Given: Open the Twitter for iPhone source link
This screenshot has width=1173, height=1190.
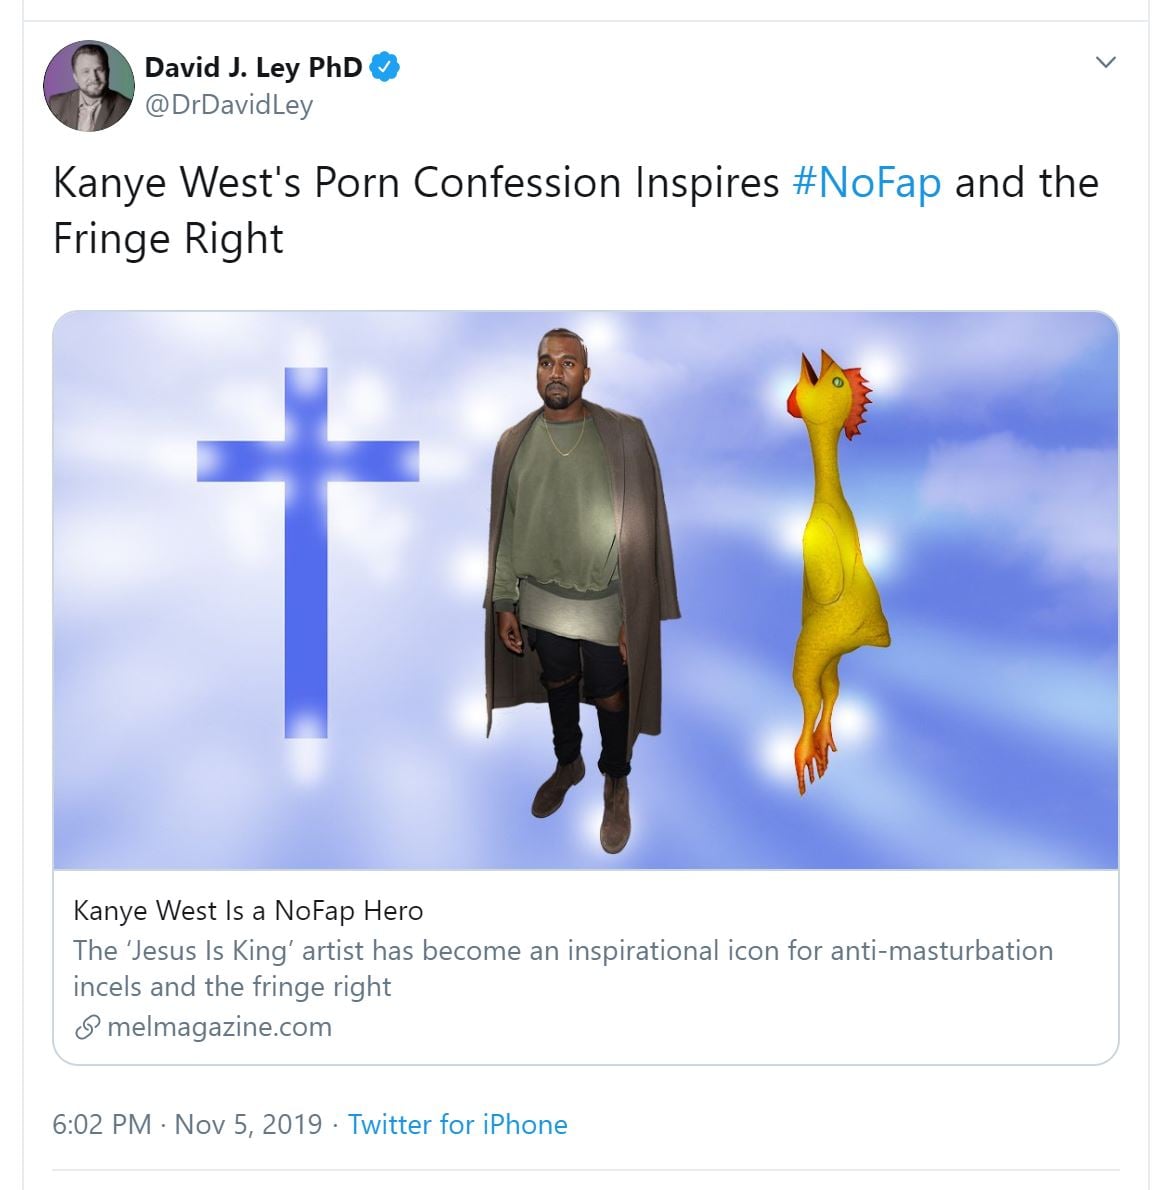Looking at the screenshot, I should (x=457, y=1124).
